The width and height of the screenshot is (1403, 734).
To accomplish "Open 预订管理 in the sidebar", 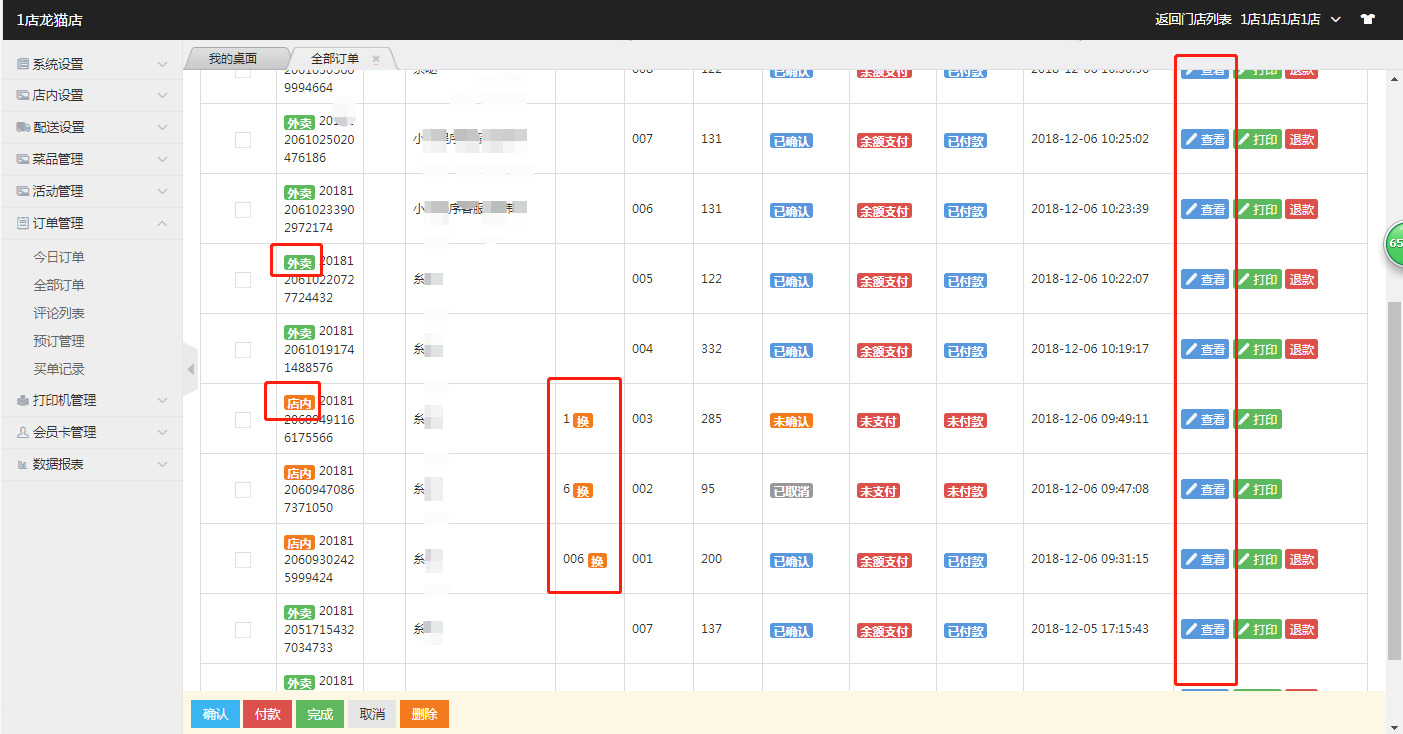I will coord(59,341).
